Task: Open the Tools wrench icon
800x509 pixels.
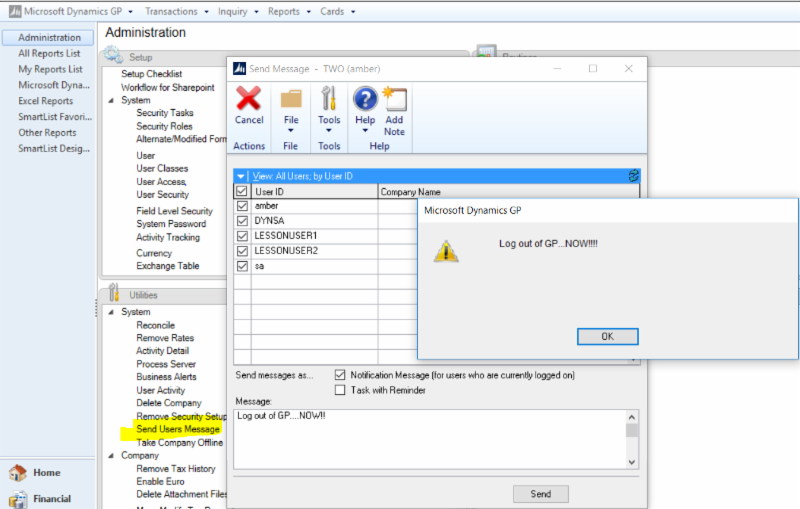Action: point(329,98)
